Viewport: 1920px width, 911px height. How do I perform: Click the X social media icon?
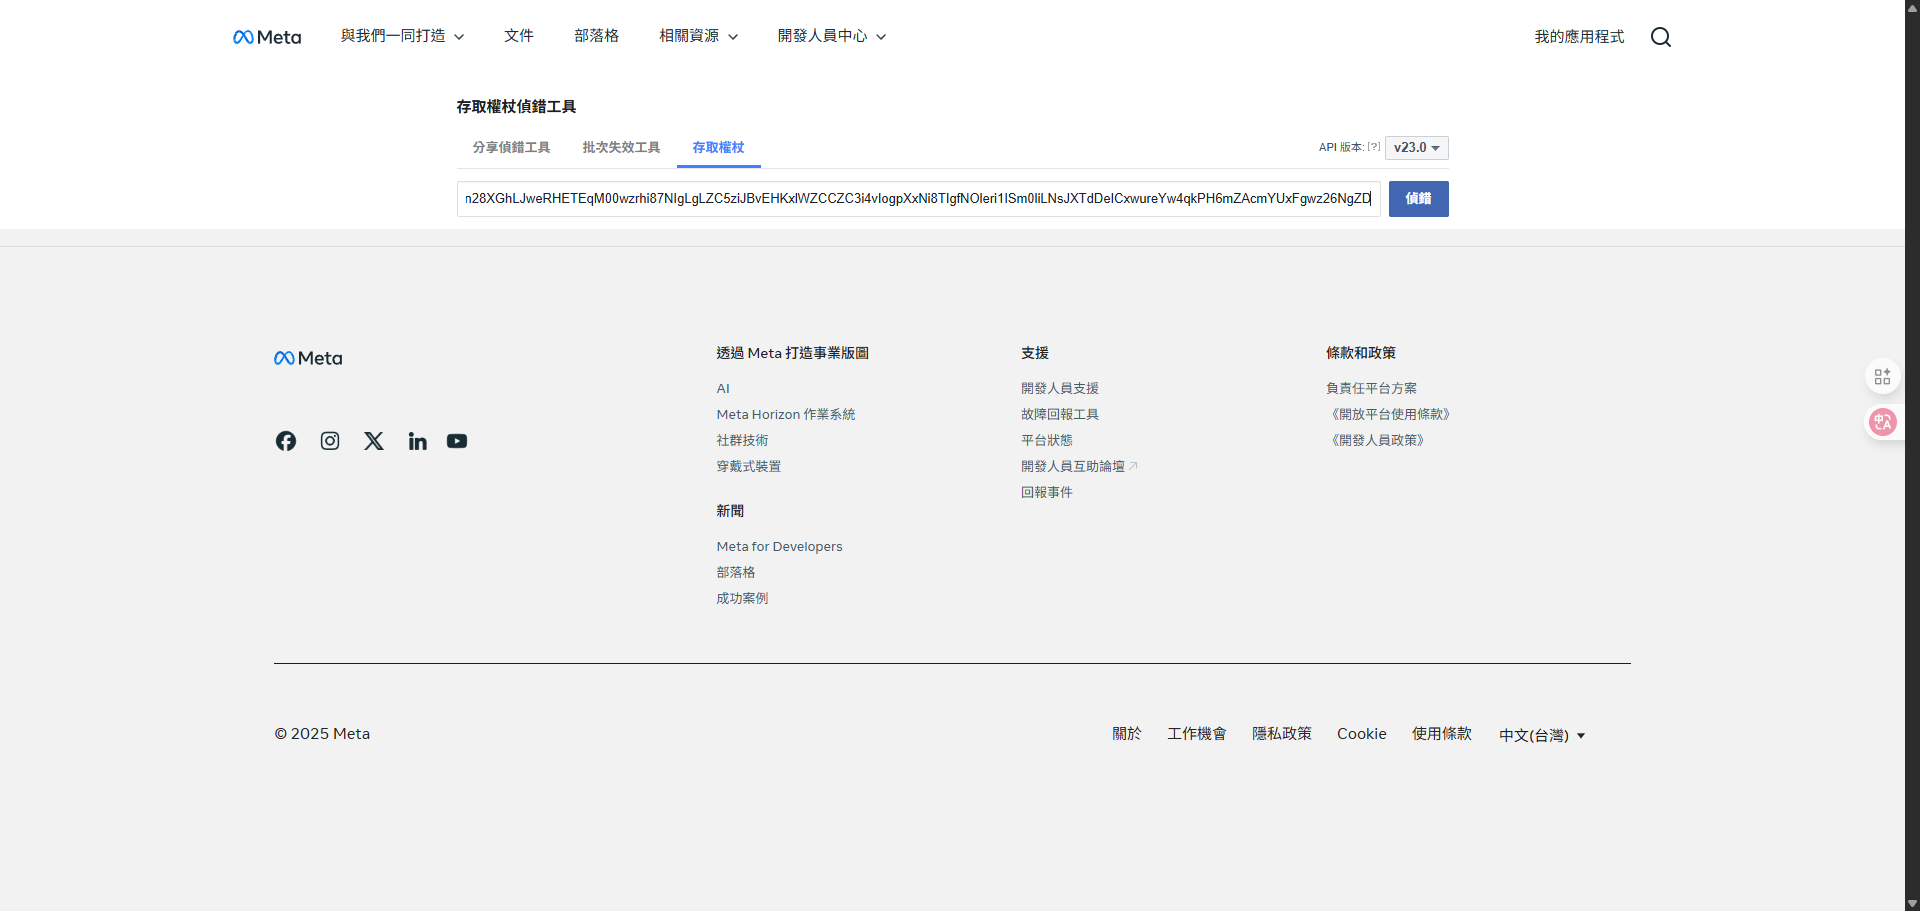point(373,440)
